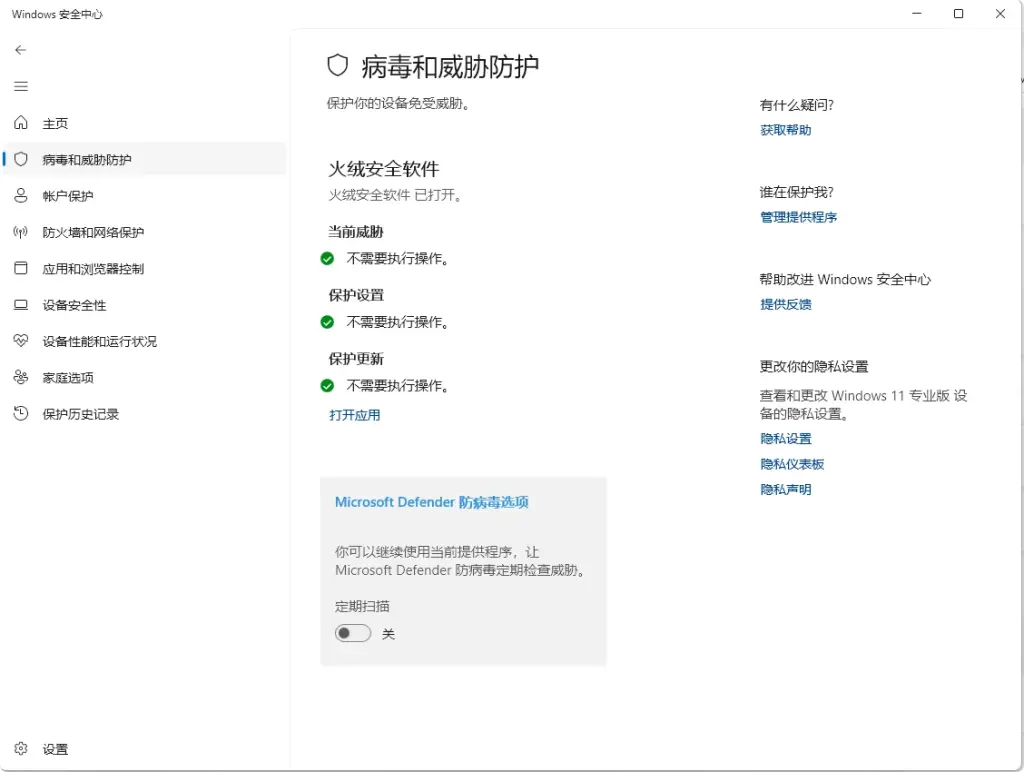The height and width of the screenshot is (772, 1024).
Task: Click 火绒安全软件 已打开 status text
Action: click(395, 195)
